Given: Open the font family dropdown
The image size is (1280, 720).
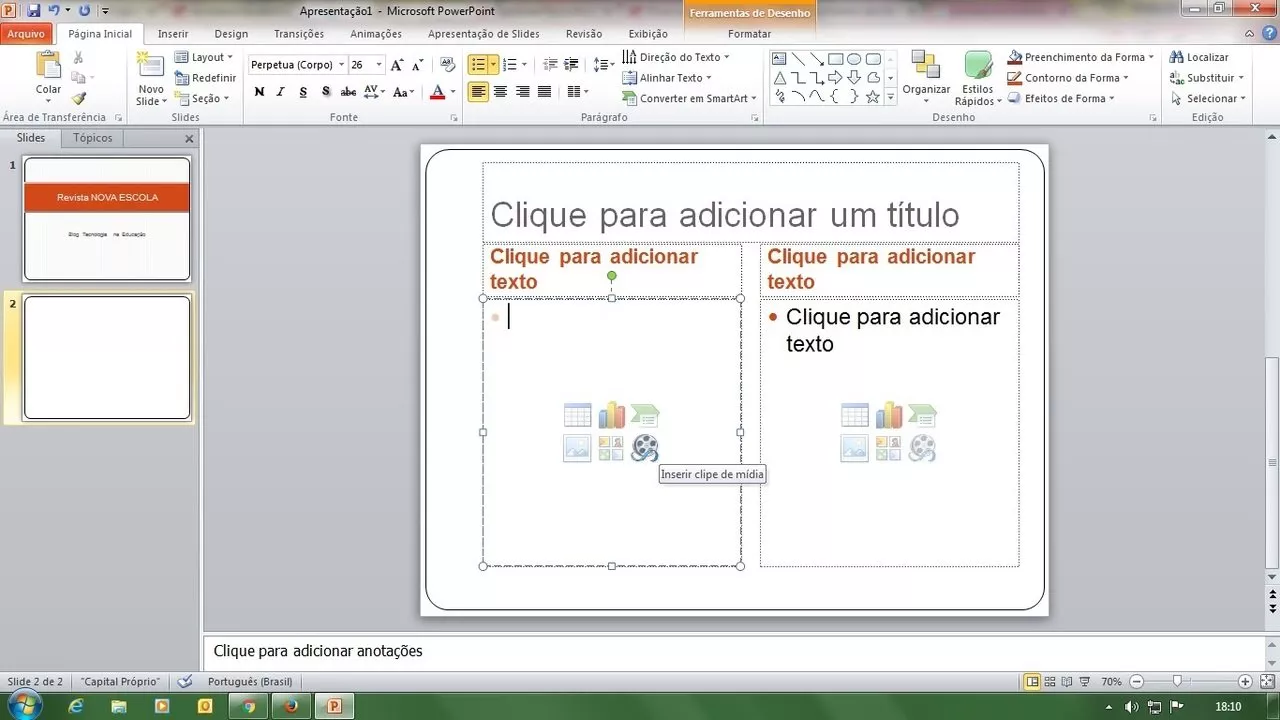Looking at the screenshot, I should pyautogui.click(x=341, y=63).
